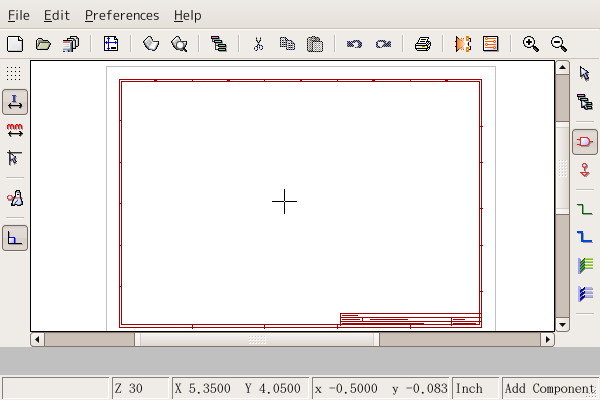Select the Place wire tool
The image size is (600, 400).
click(585, 209)
